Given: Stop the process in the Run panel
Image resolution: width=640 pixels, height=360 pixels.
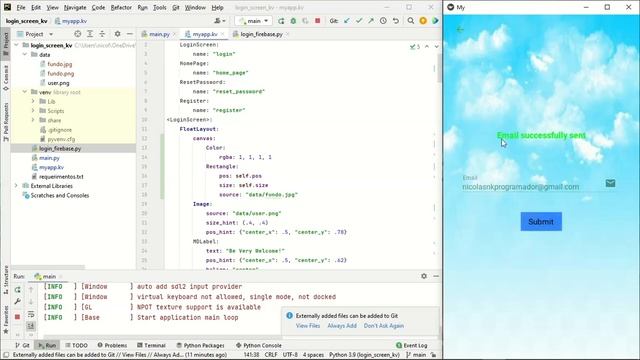Looking at the screenshot, I should 18,317.
